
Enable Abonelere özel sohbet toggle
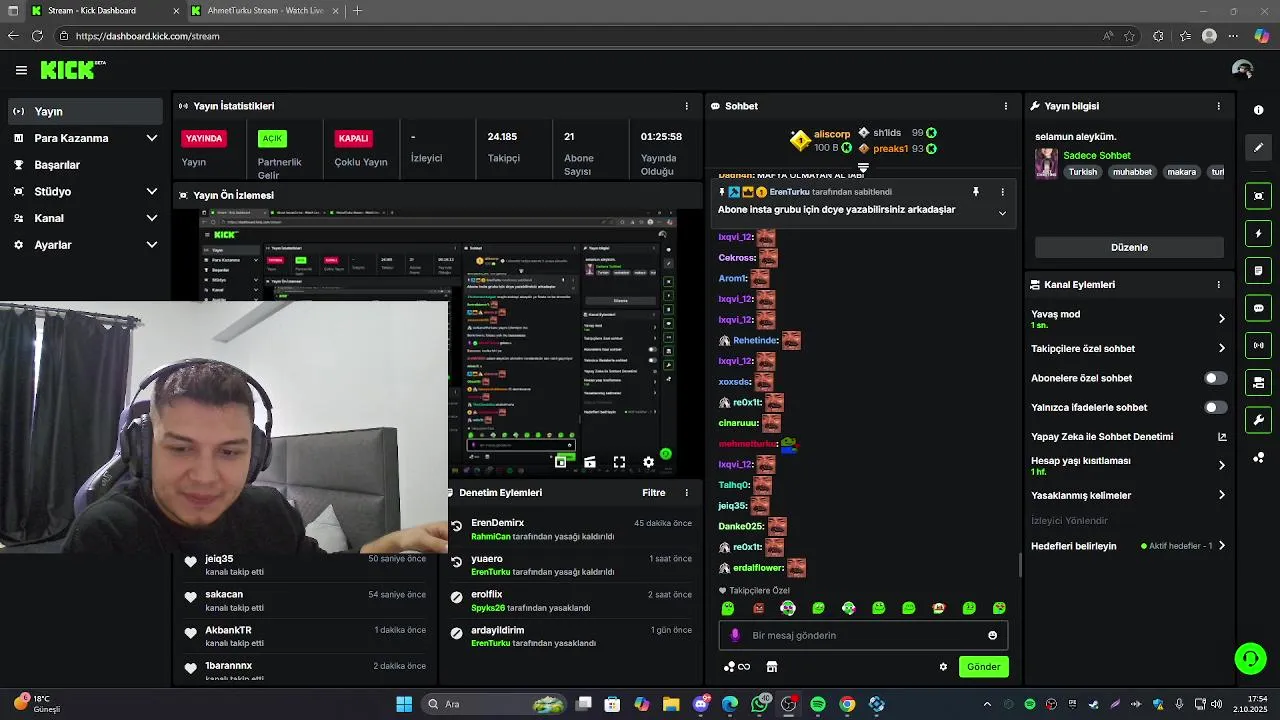[x=1215, y=378]
